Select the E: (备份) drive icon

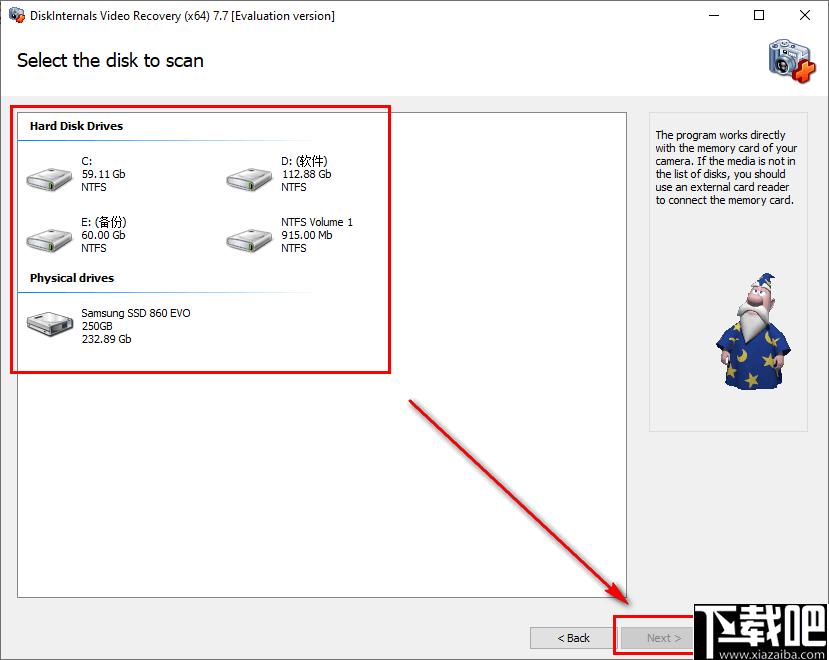click(49, 240)
